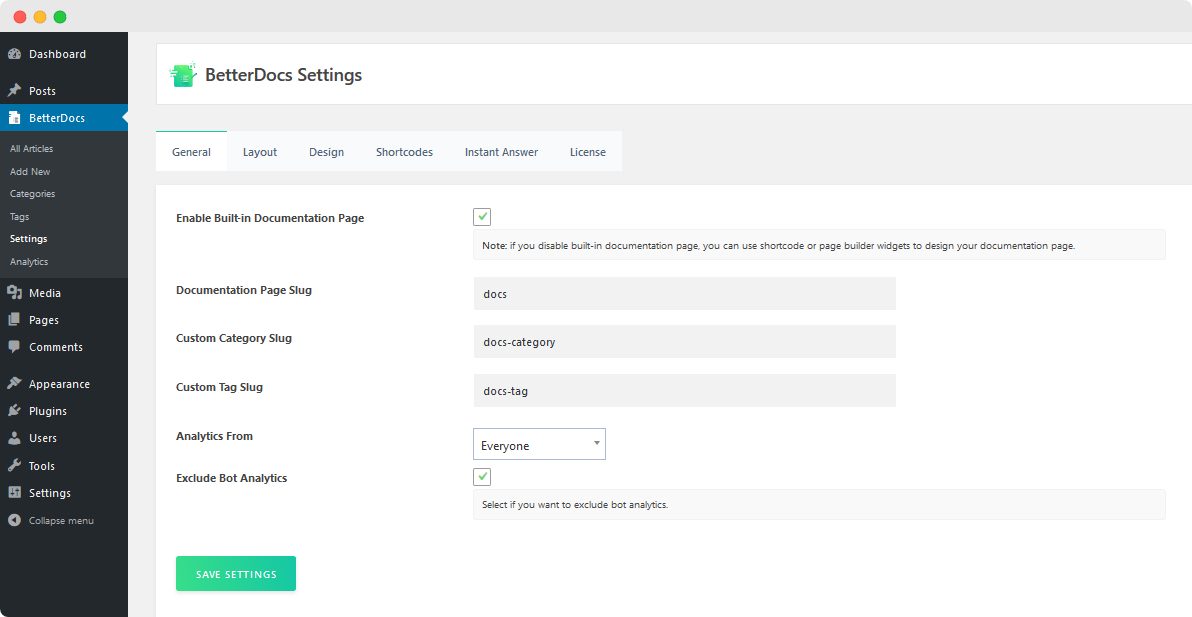This screenshot has width=1192, height=617.
Task: Open the Tools menu item
Action: coord(64,466)
